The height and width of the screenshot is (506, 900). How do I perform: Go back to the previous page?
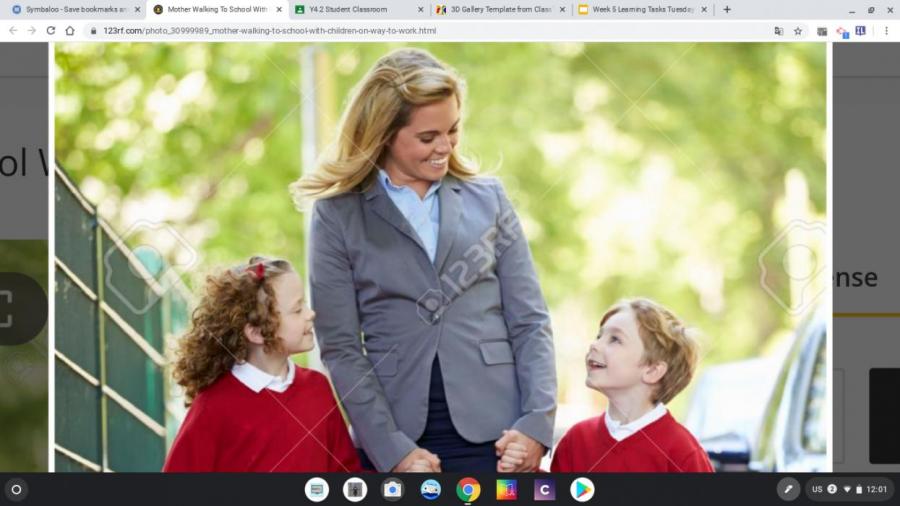coord(12,31)
